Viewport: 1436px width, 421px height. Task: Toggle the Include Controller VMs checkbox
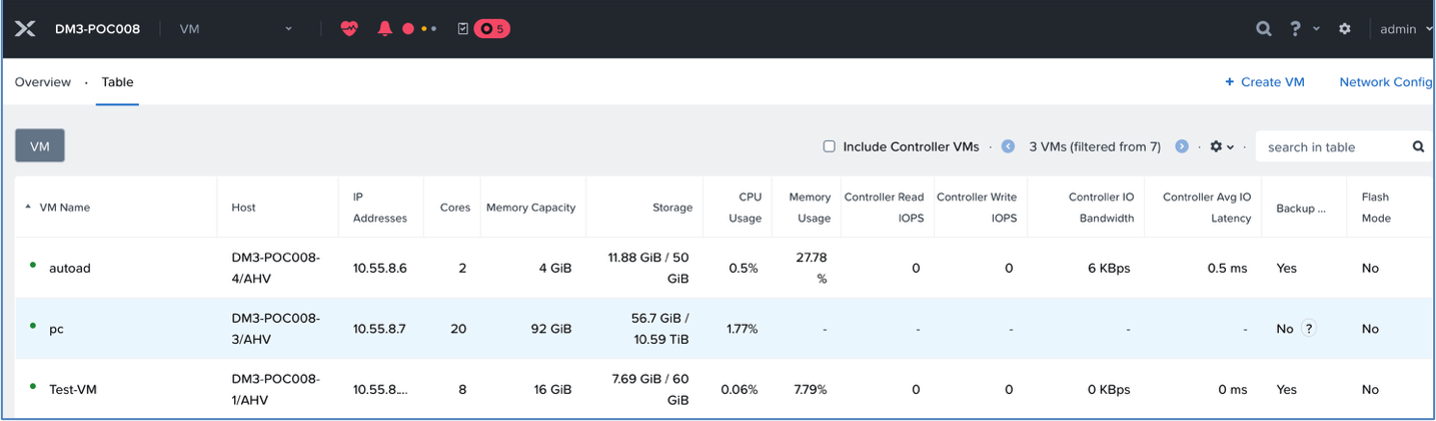click(x=829, y=146)
